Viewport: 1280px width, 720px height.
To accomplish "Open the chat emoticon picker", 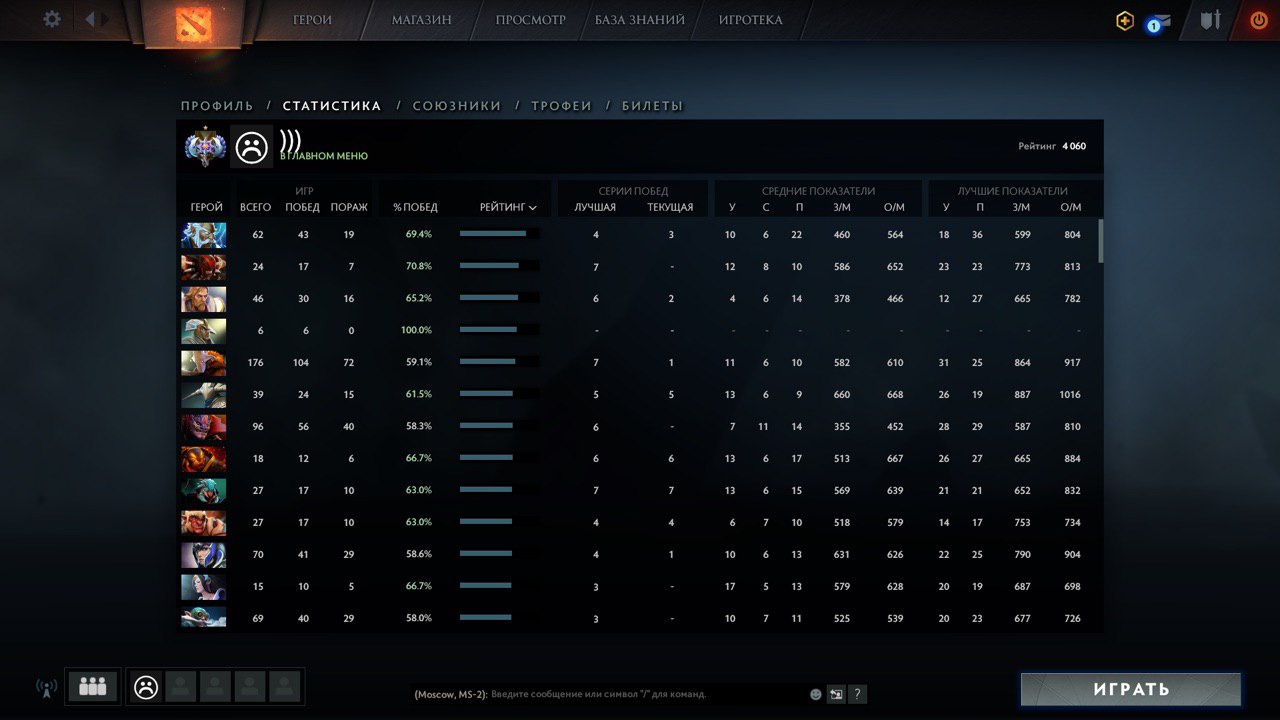I will 816,694.
